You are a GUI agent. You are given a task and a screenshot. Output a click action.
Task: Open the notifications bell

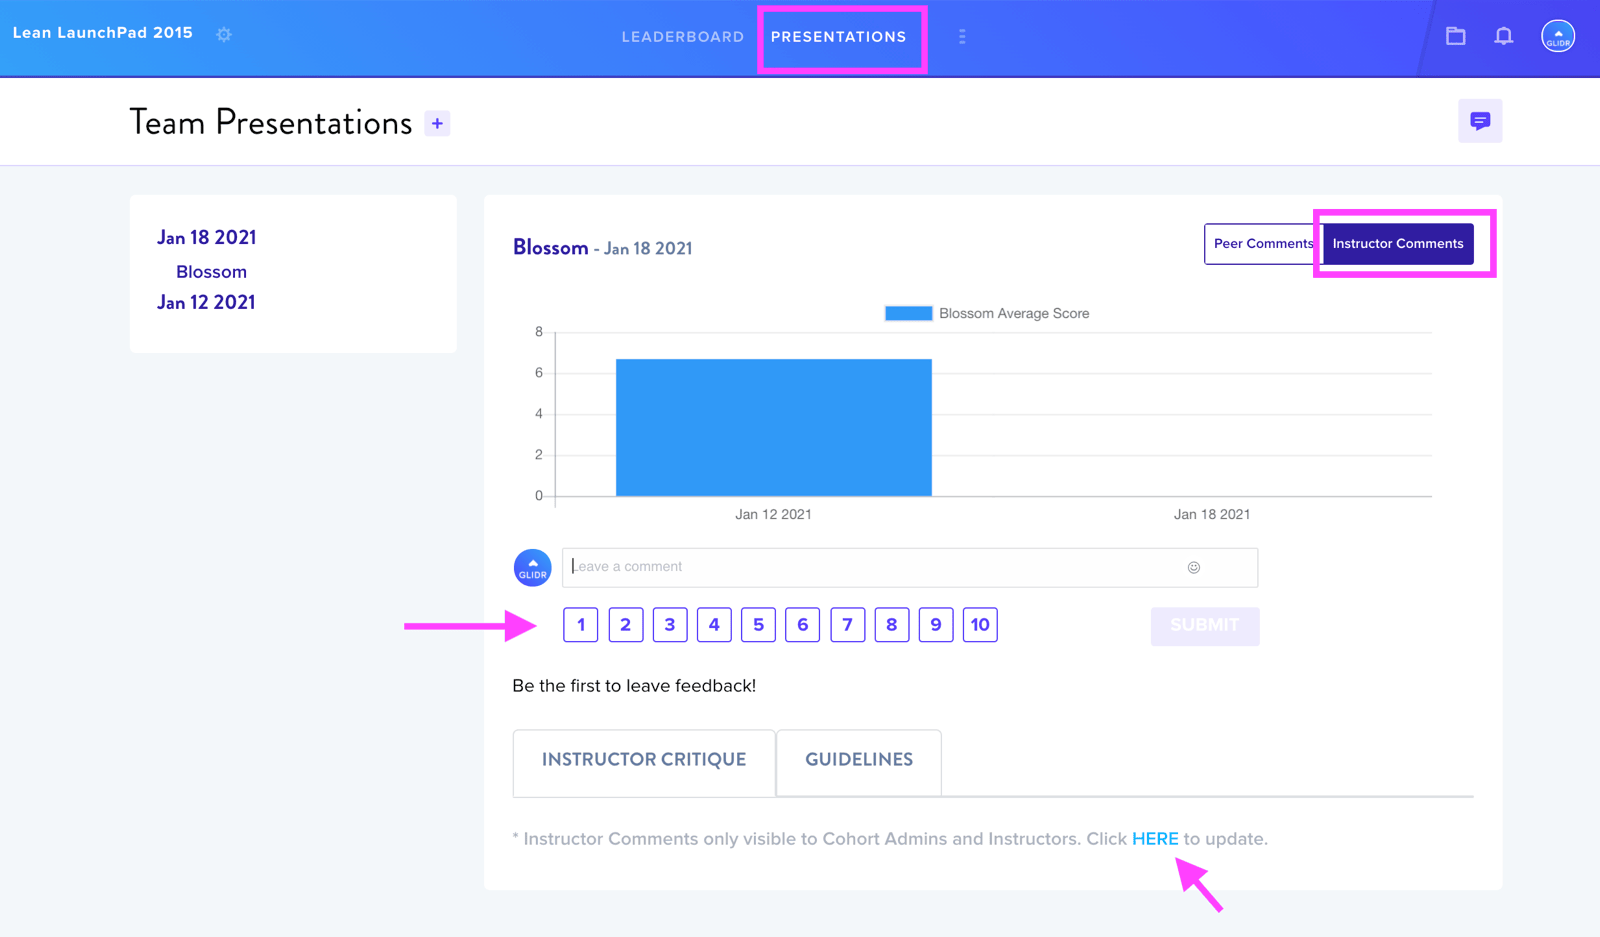point(1504,36)
